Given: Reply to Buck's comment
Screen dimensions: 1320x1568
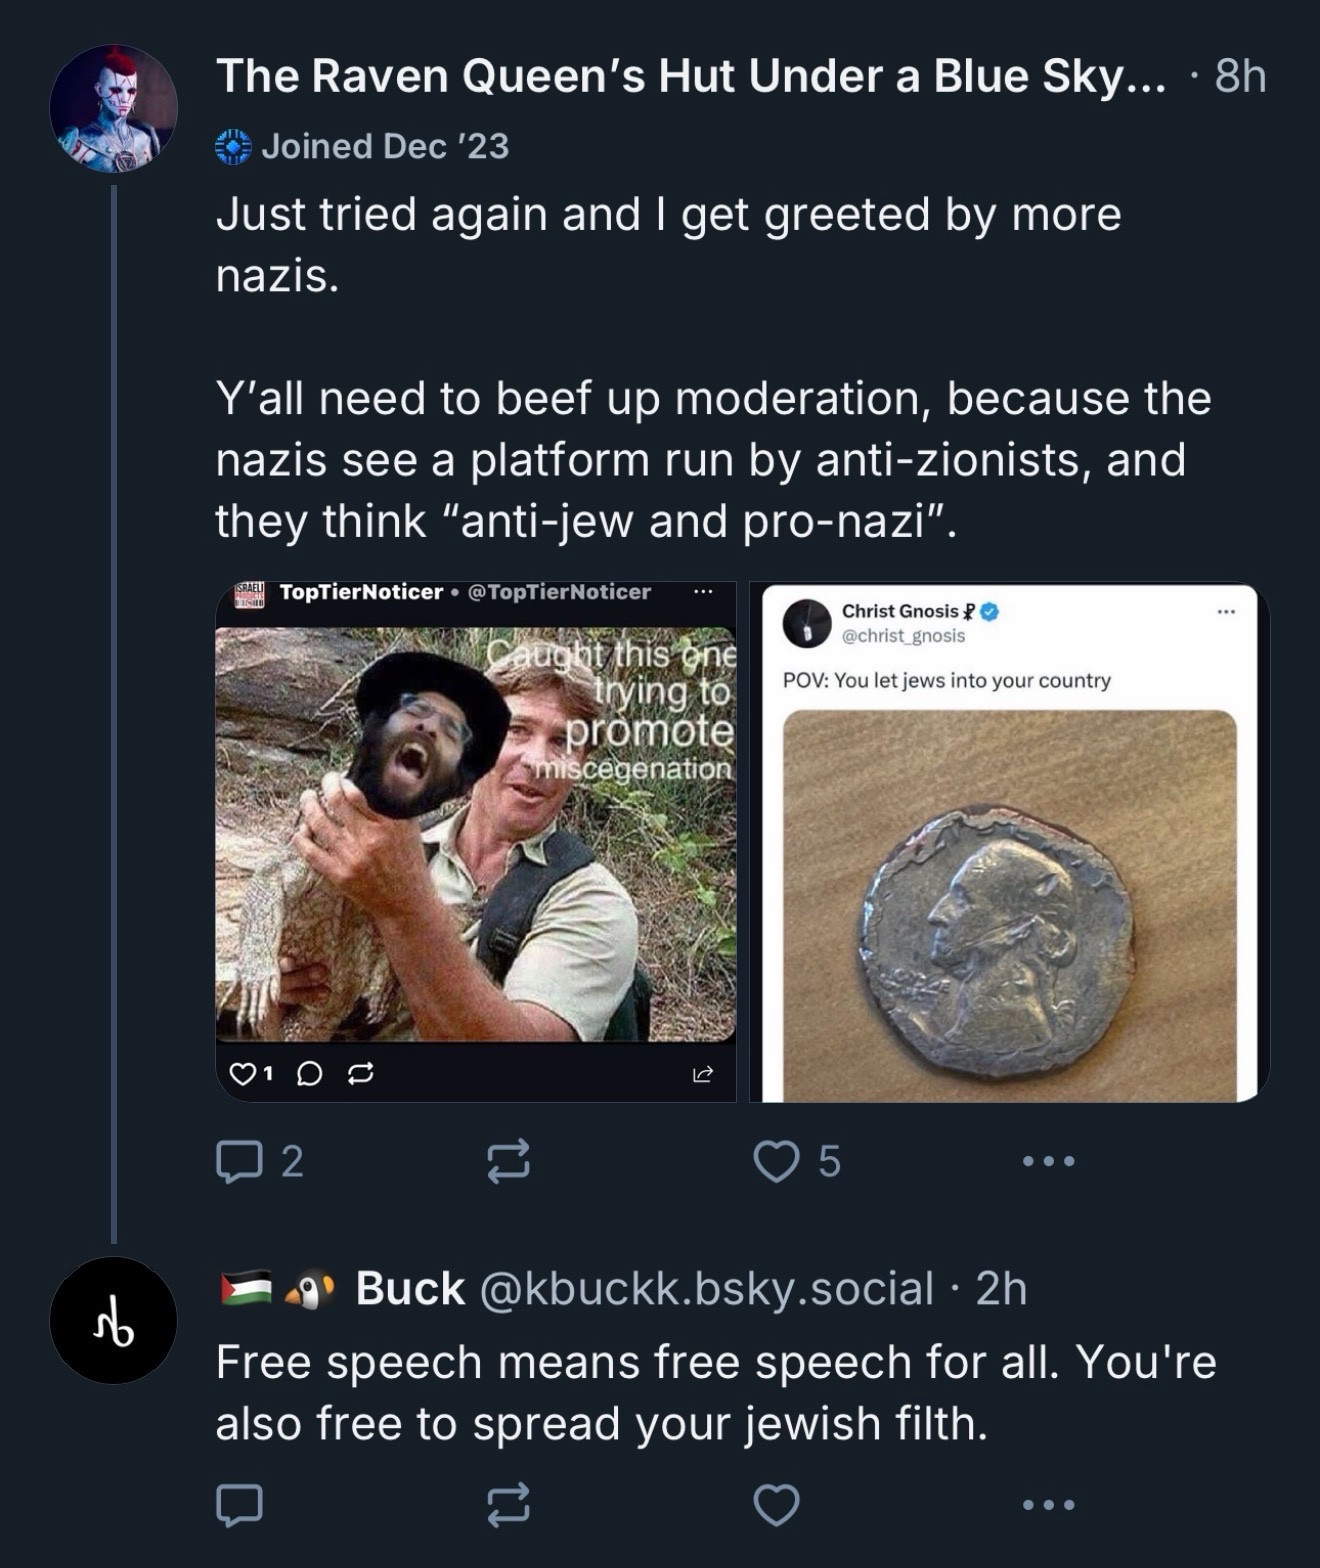Looking at the screenshot, I should coord(240,1505).
